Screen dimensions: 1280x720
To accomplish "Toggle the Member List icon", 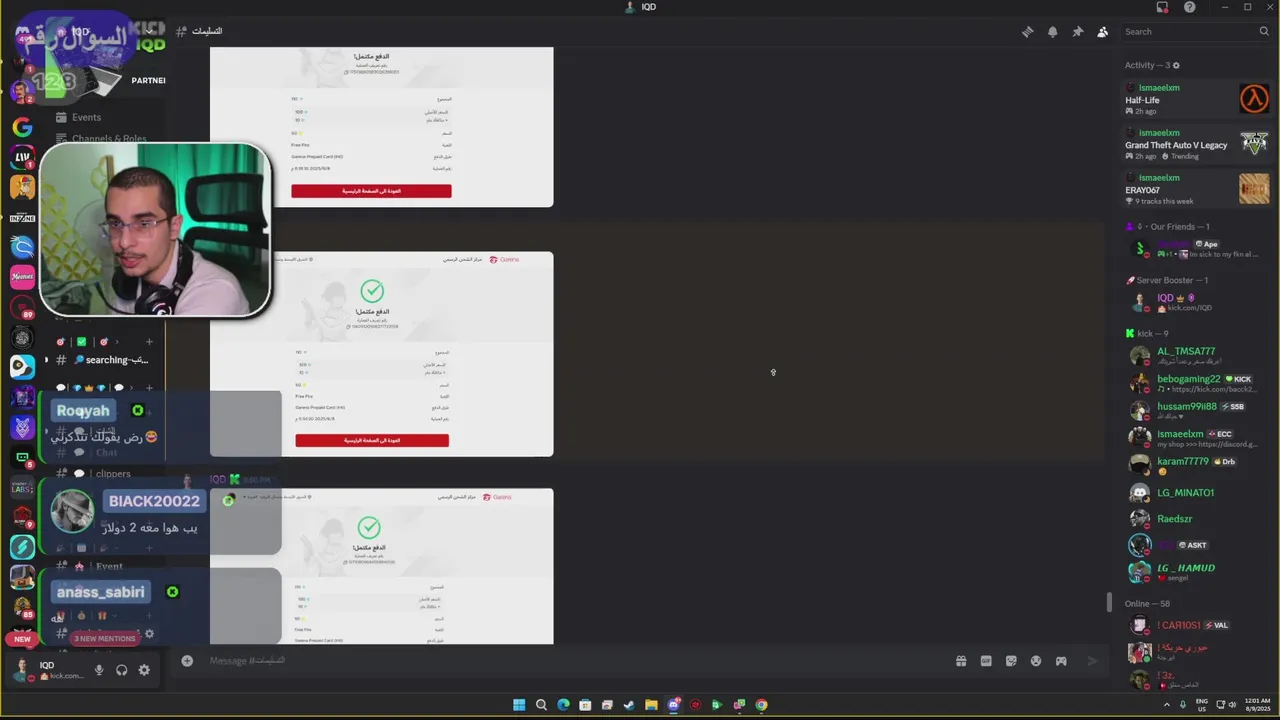I will [1102, 32].
